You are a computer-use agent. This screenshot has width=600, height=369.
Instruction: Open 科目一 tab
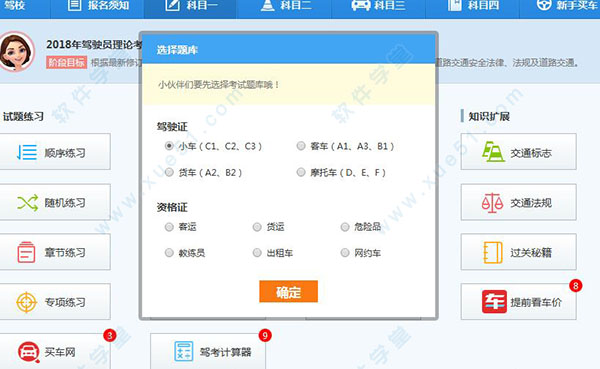(x=190, y=8)
